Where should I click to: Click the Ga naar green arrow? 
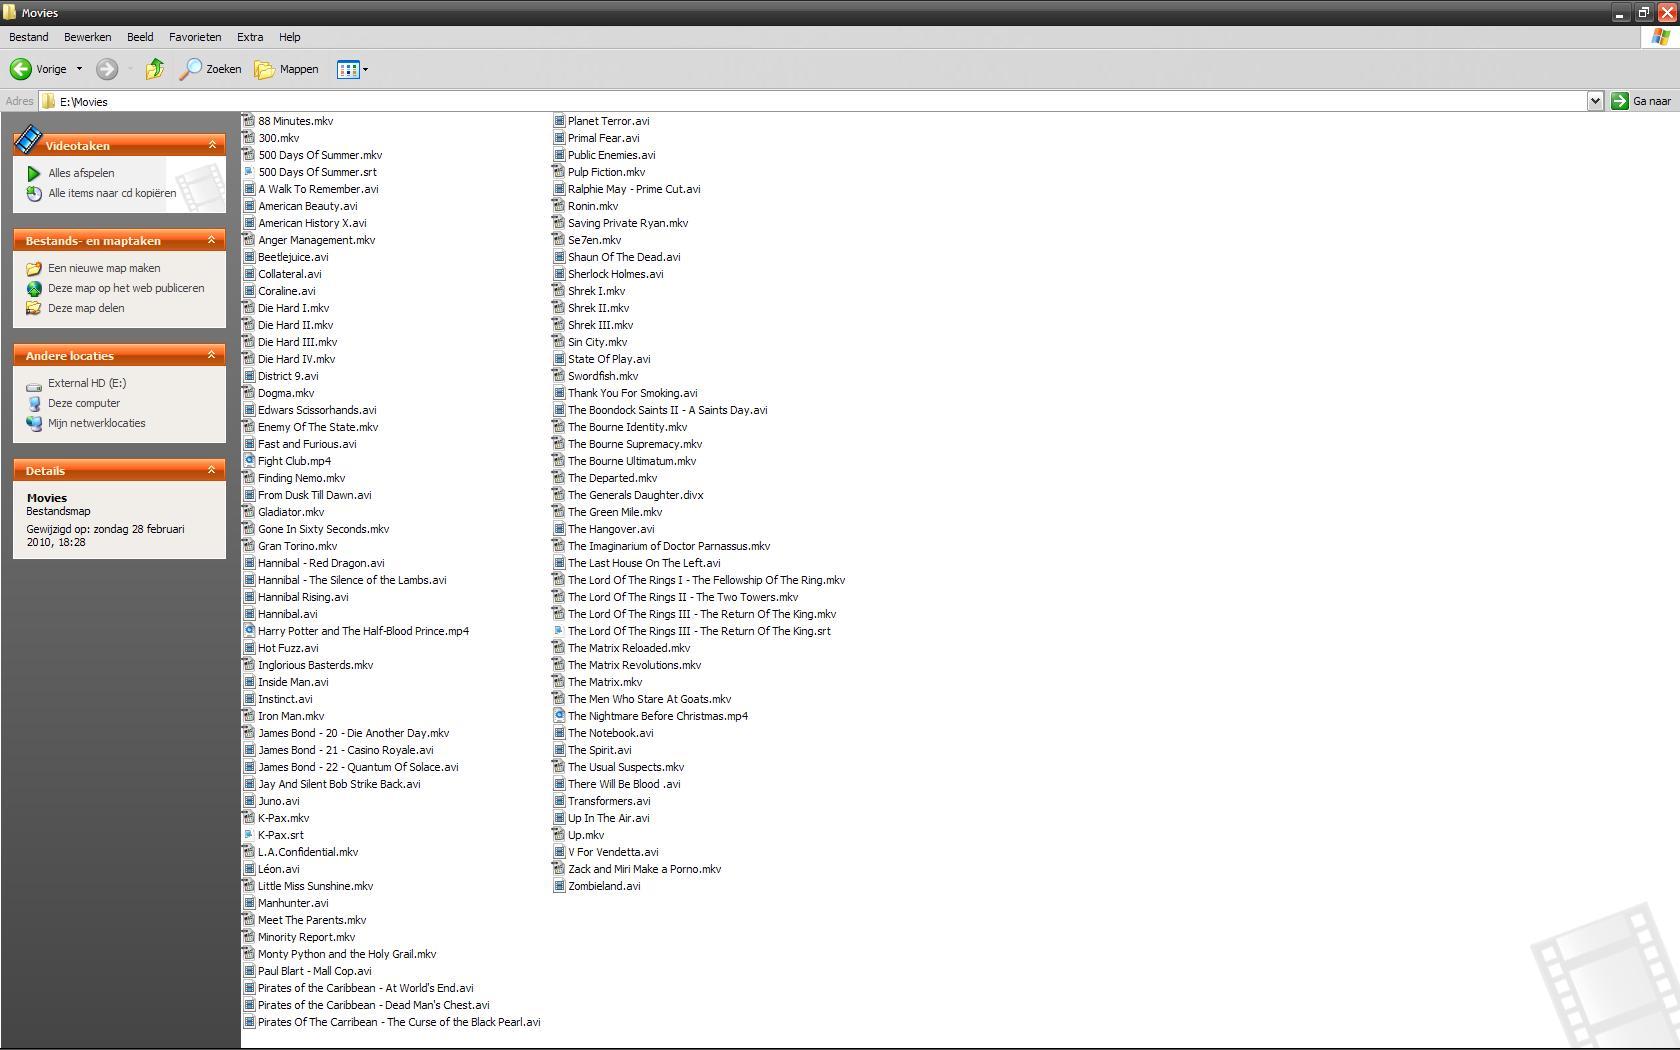coord(1619,101)
